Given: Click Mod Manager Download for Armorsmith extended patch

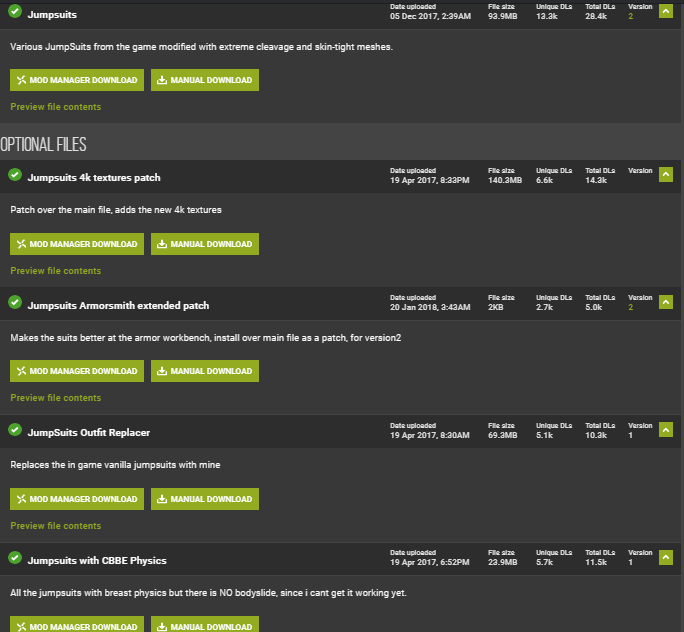Looking at the screenshot, I should tap(77, 371).
